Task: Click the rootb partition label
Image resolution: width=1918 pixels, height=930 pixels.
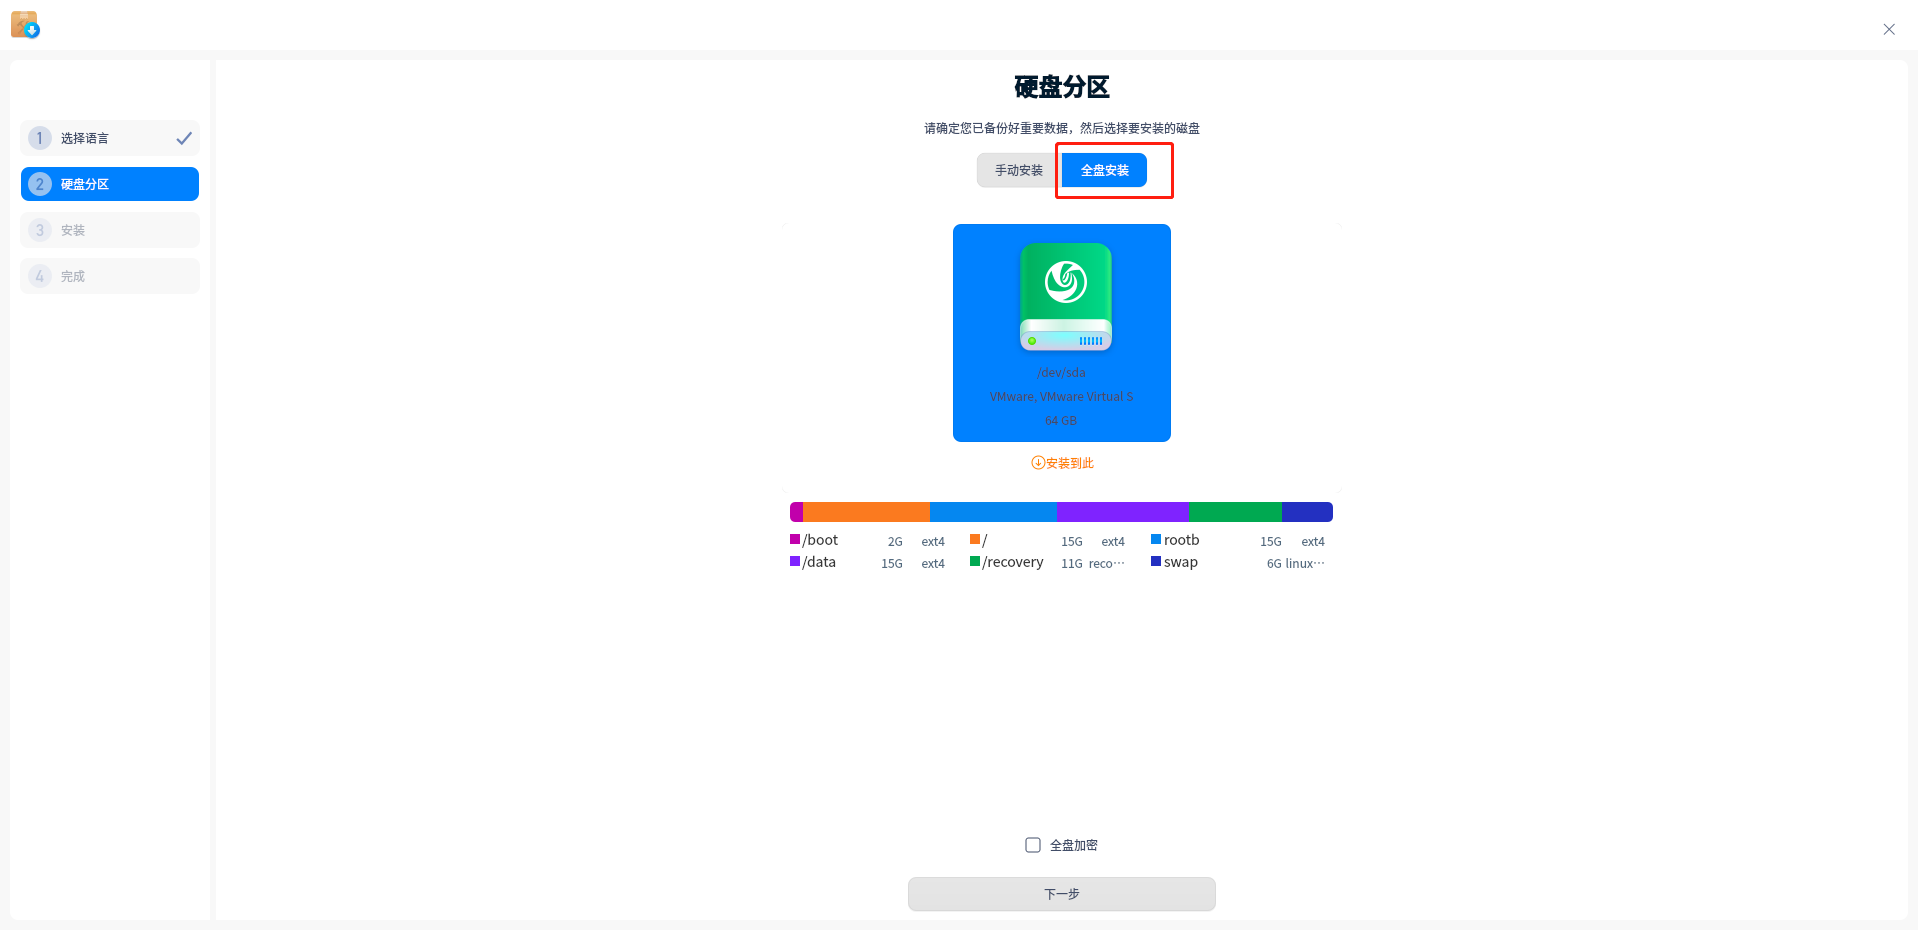Action: click(1182, 540)
